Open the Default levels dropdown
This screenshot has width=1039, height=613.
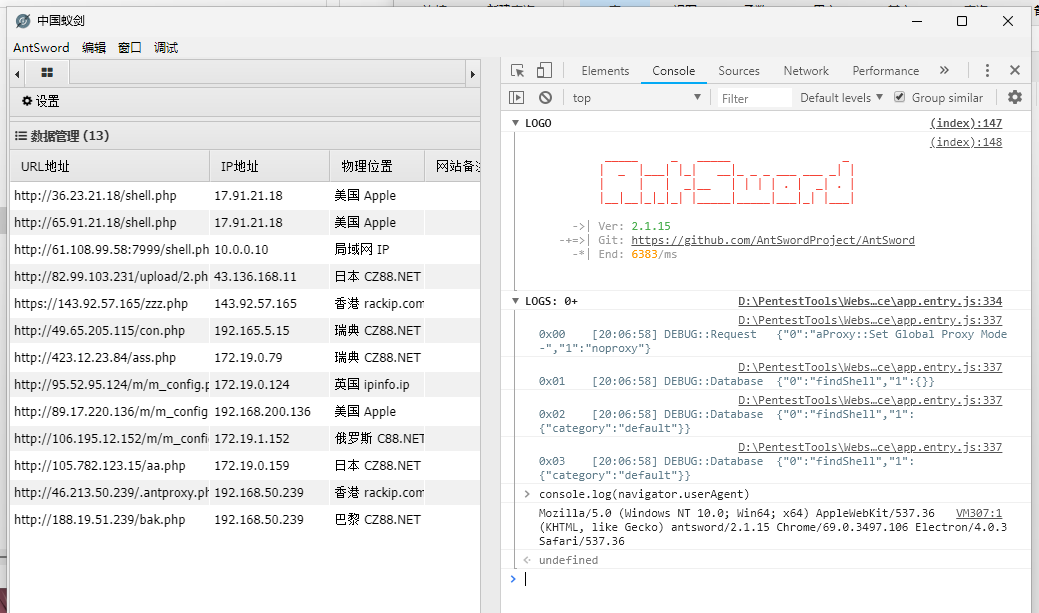(842, 98)
